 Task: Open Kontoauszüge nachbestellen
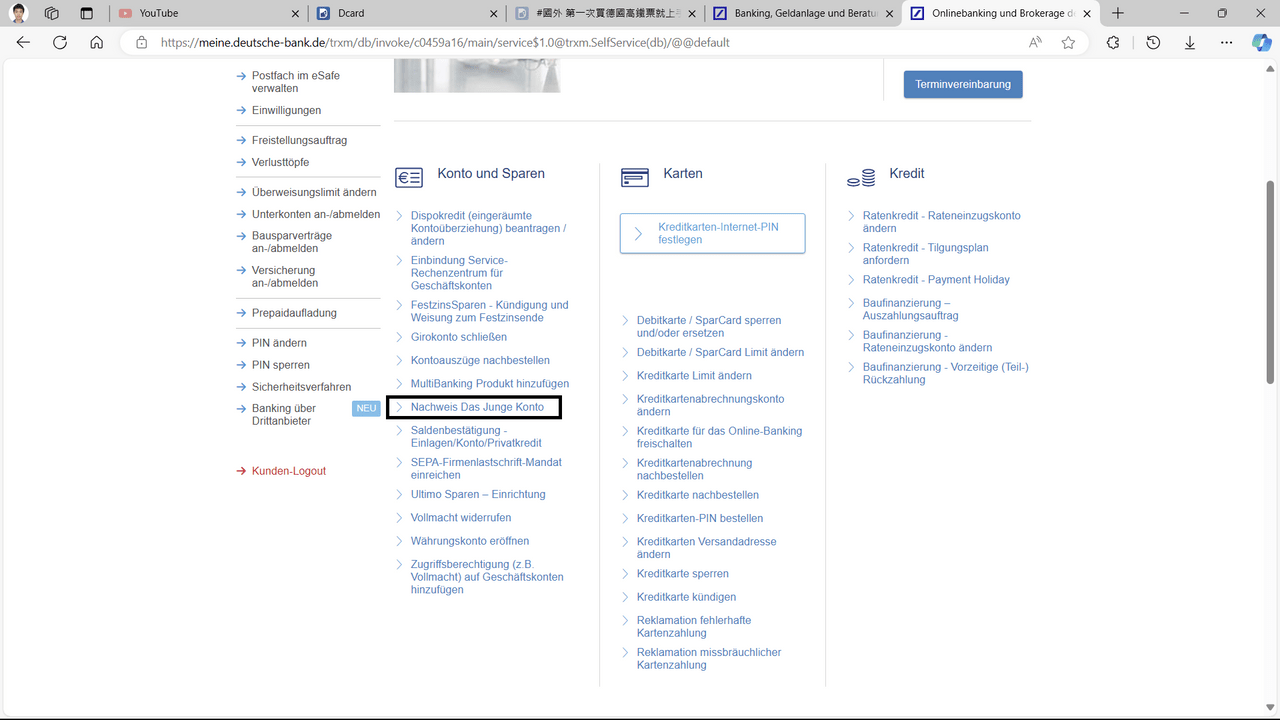click(x=480, y=360)
